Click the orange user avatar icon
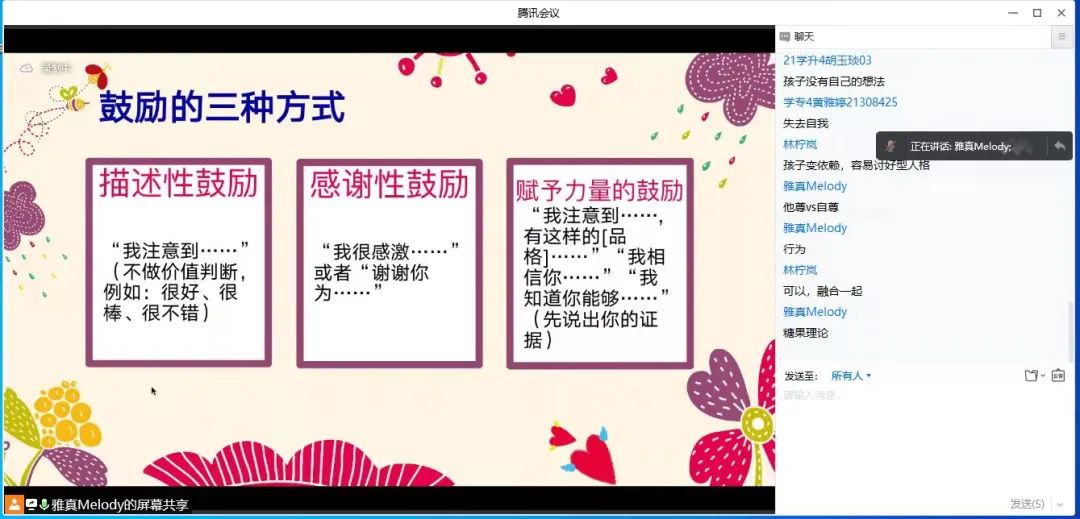This screenshot has width=1080, height=519. (x=14, y=504)
